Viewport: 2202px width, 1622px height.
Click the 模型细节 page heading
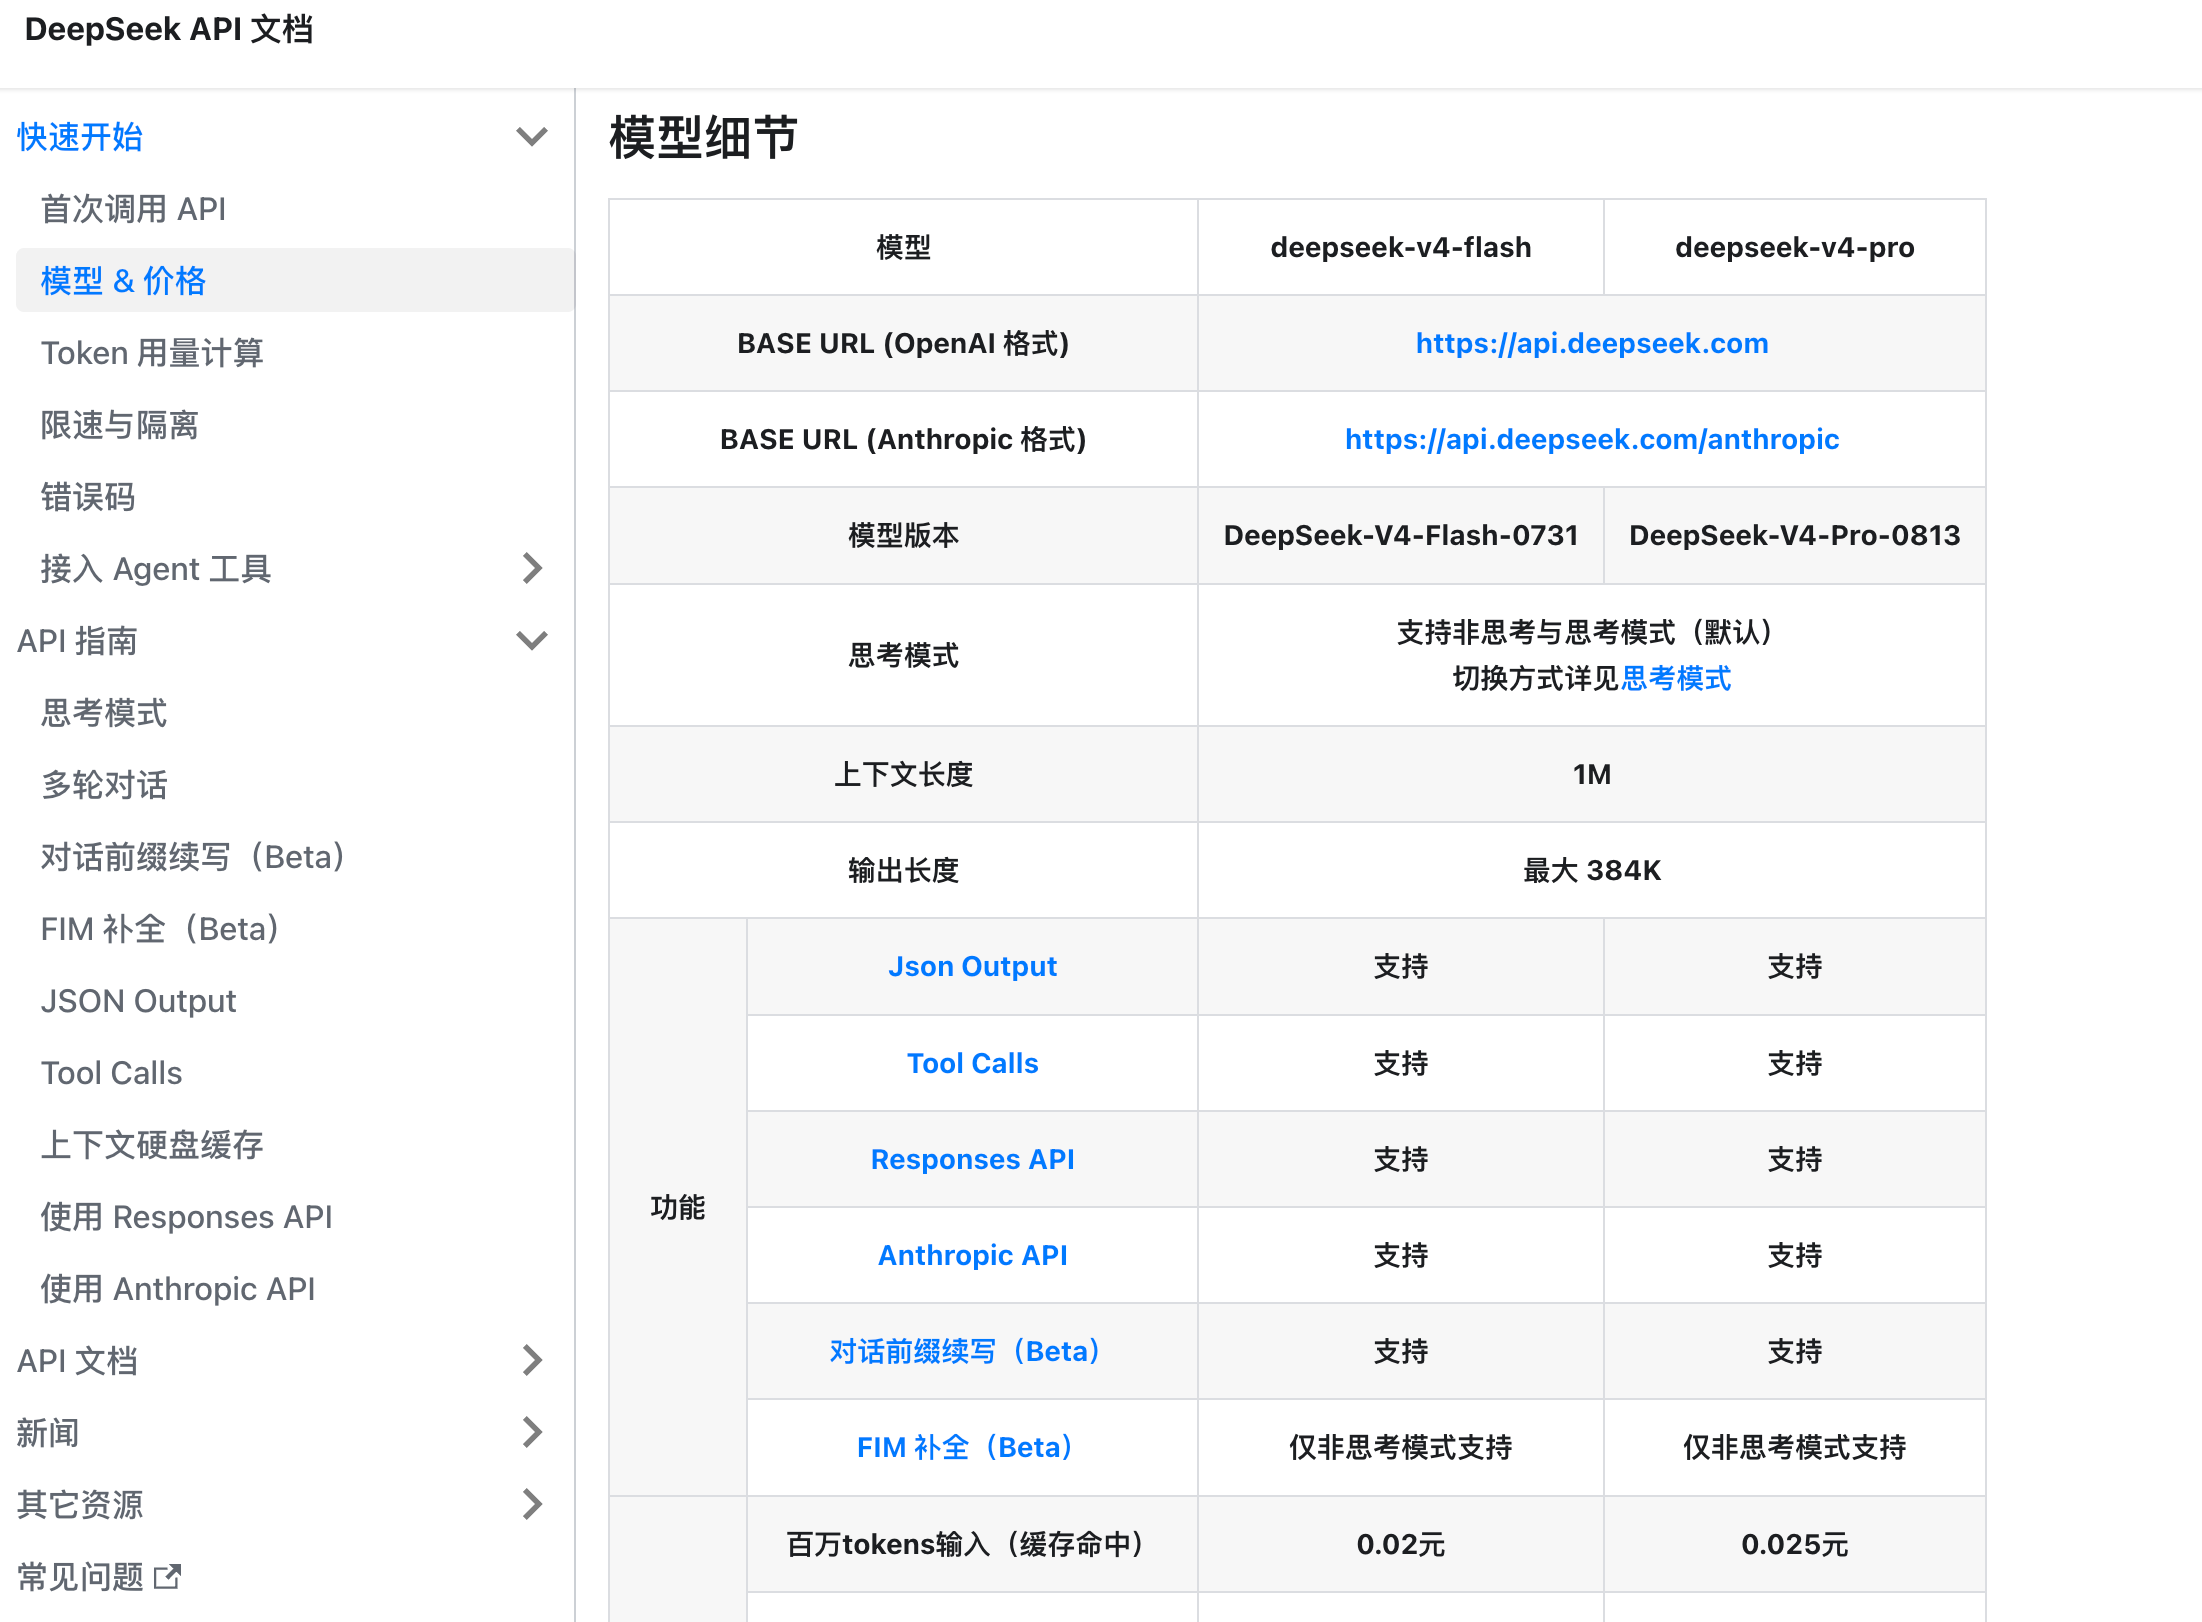(x=703, y=137)
